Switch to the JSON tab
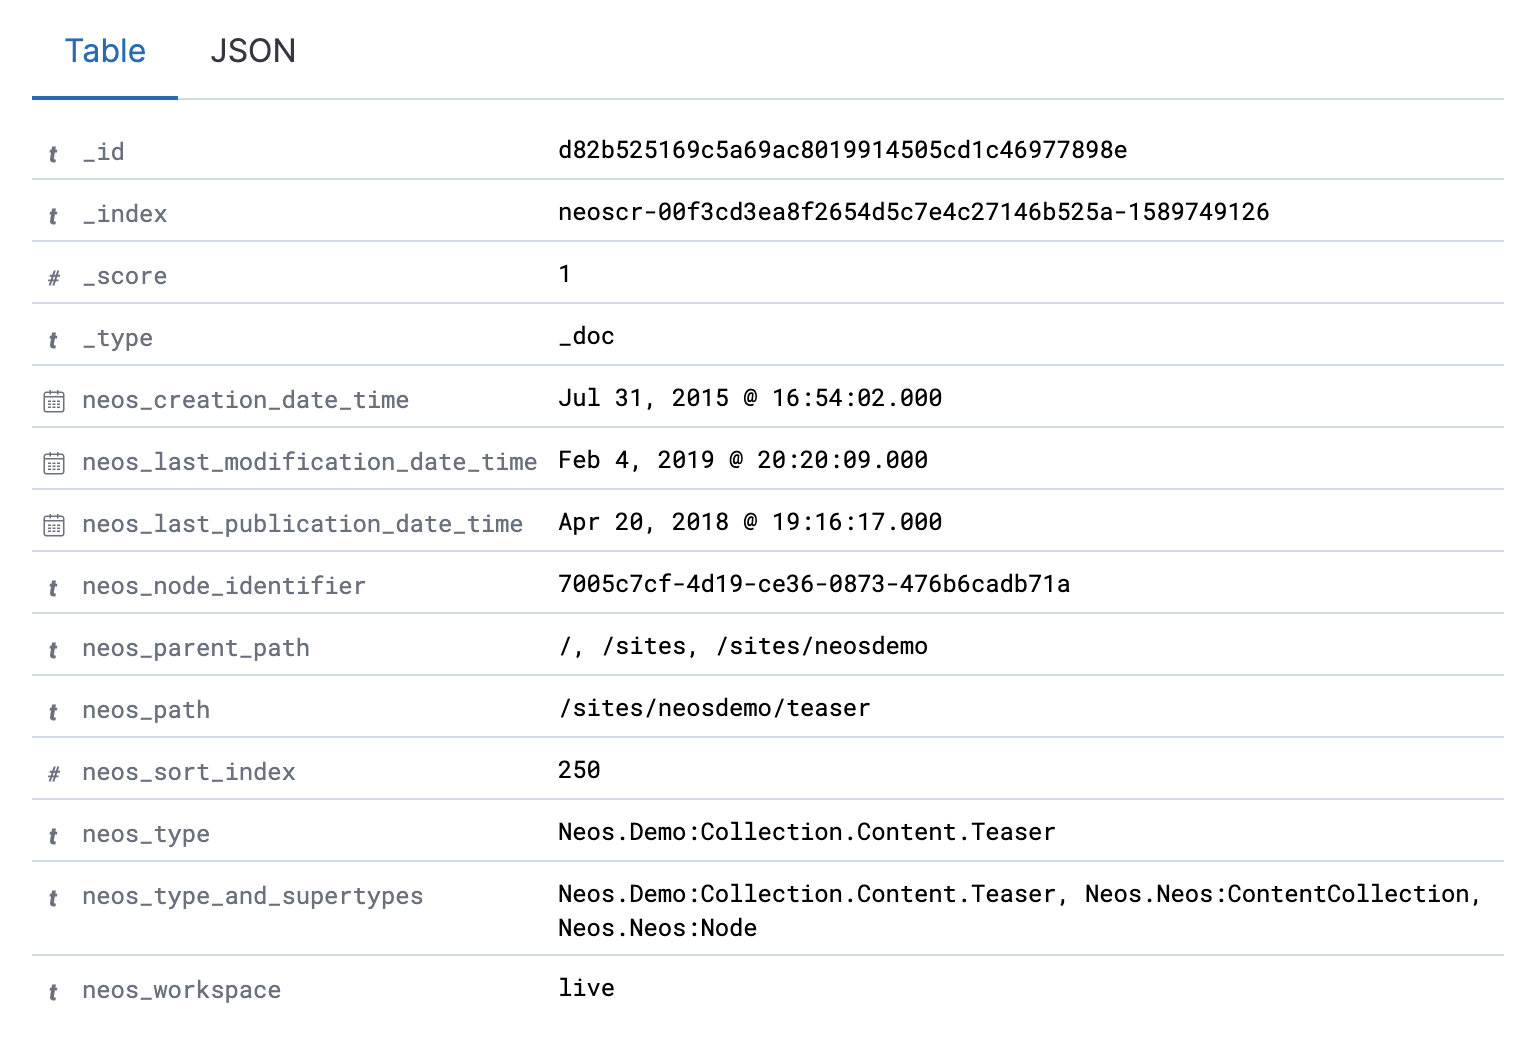 [x=253, y=51]
